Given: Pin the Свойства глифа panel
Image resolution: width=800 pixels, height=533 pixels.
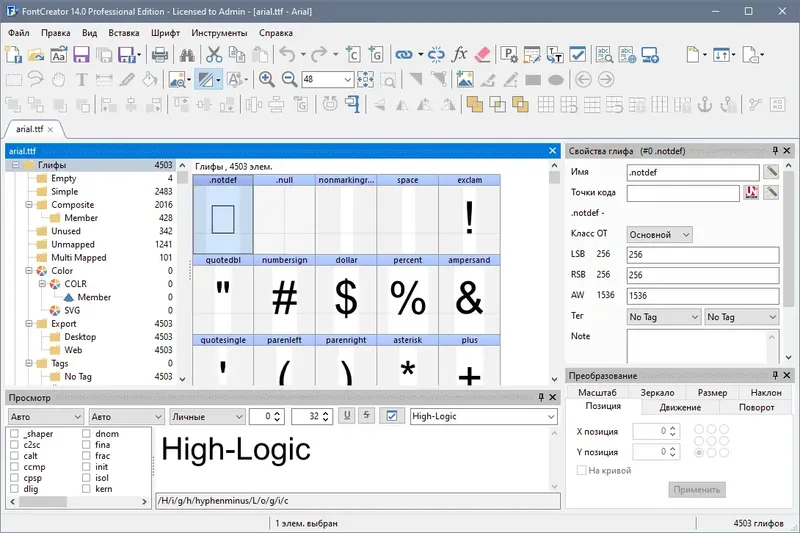Looking at the screenshot, I should coord(775,150).
